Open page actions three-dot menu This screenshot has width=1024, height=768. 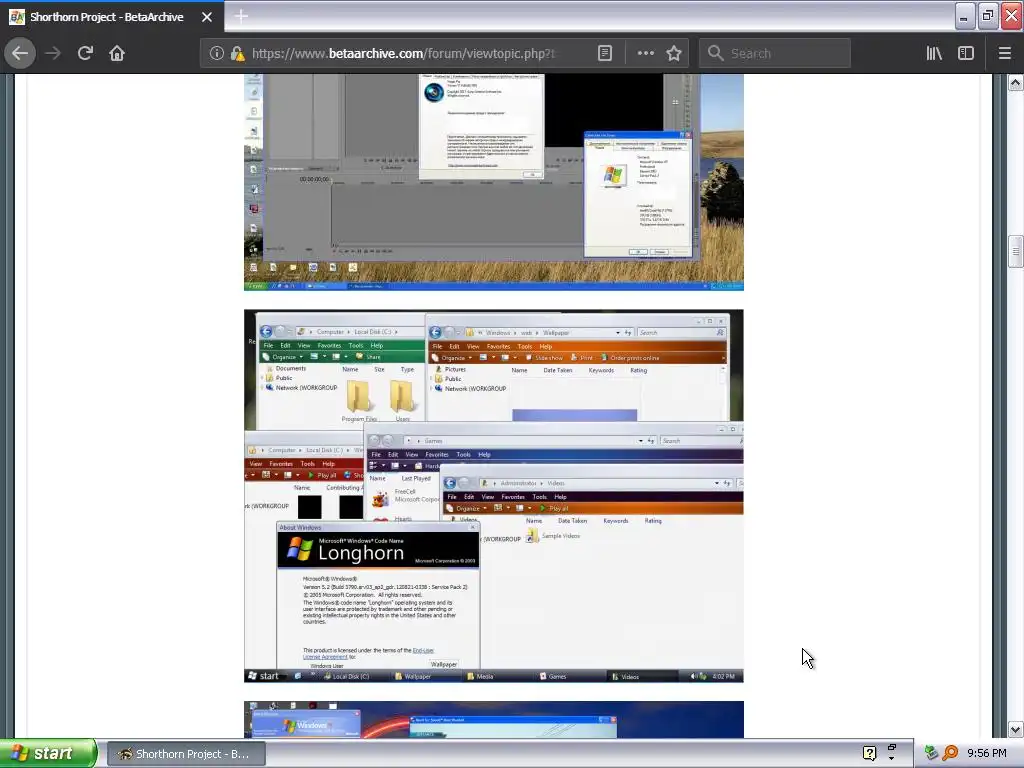click(x=645, y=53)
